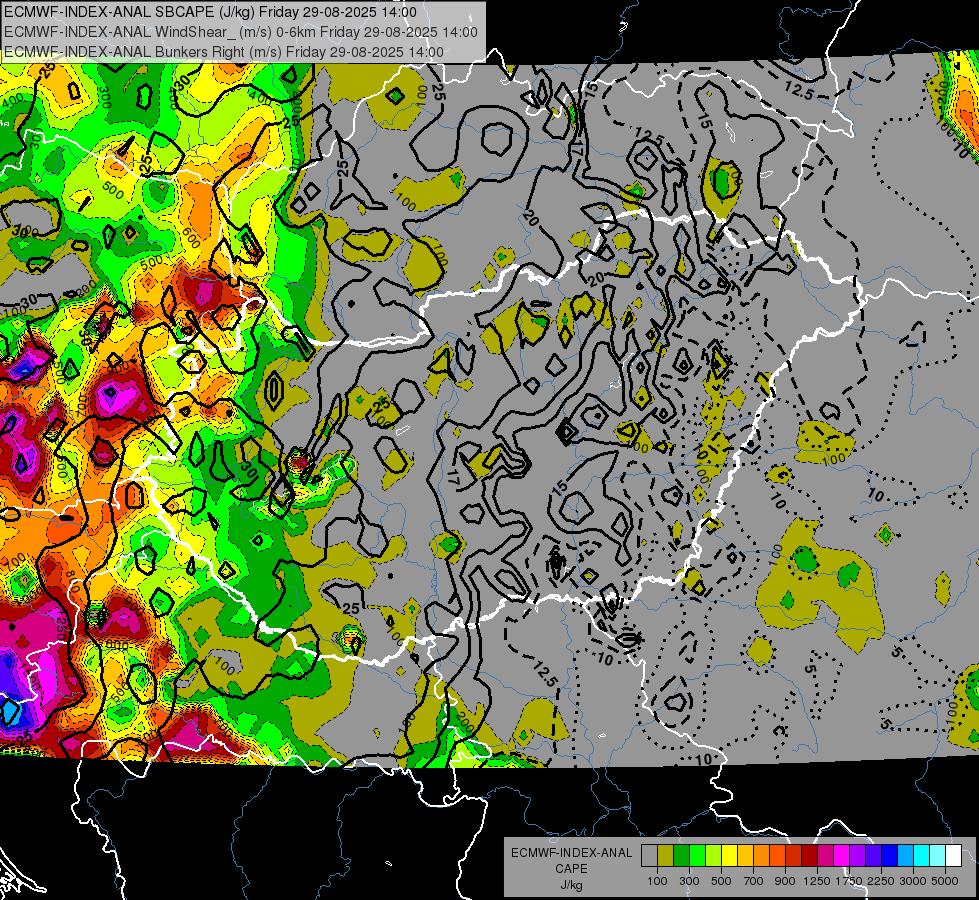The height and width of the screenshot is (900, 979).
Task: Click the legend label 1250
Action: [x=817, y=881]
